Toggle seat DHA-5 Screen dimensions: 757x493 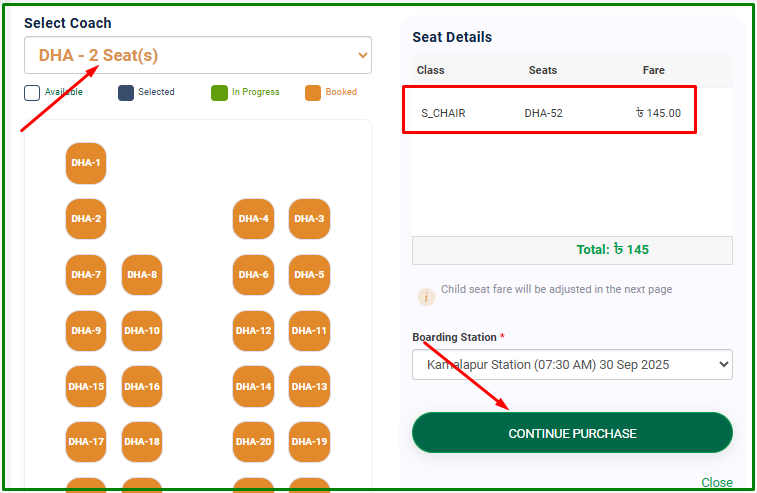(x=309, y=275)
